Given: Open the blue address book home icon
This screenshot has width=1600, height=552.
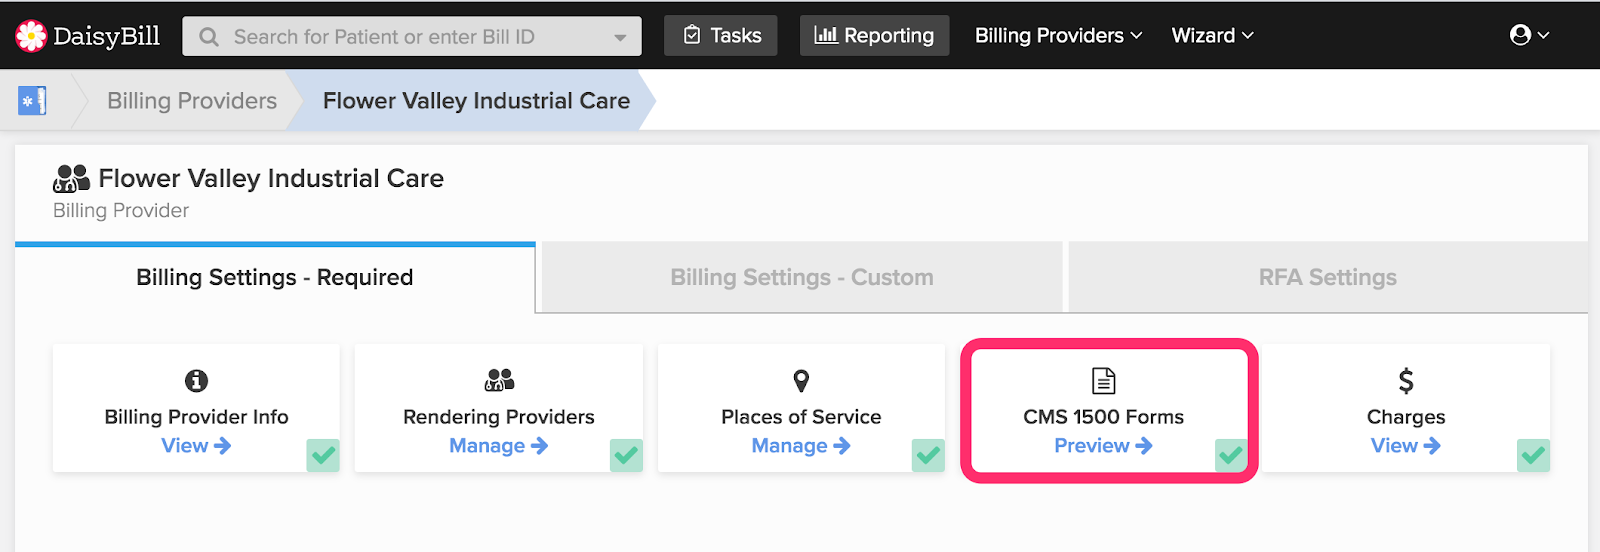Looking at the screenshot, I should [x=32, y=100].
